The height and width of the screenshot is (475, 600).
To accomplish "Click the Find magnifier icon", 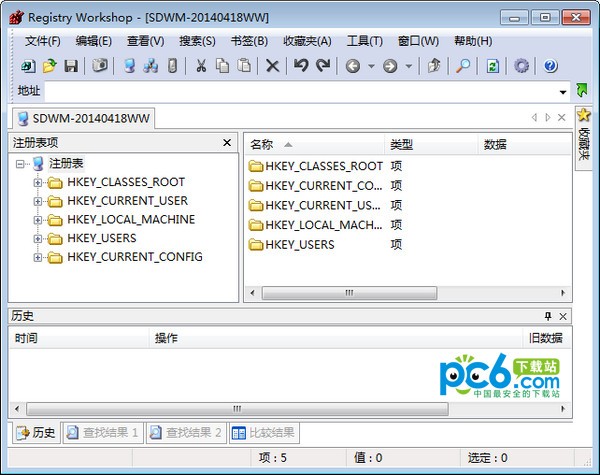I will [463, 66].
